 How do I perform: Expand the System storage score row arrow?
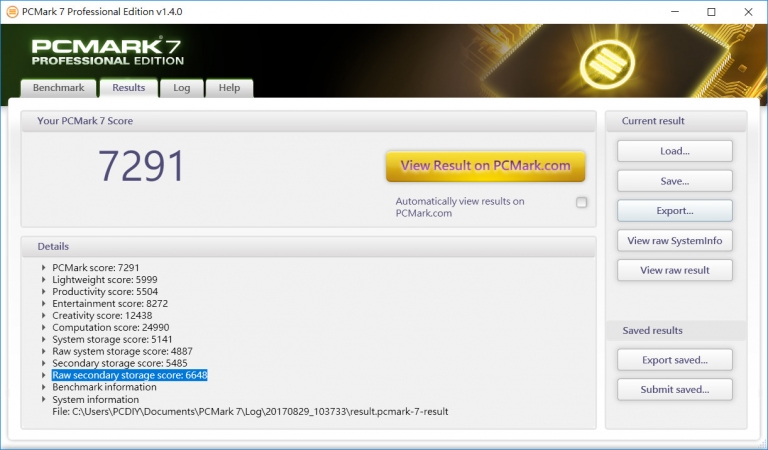pyautogui.click(x=44, y=339)
